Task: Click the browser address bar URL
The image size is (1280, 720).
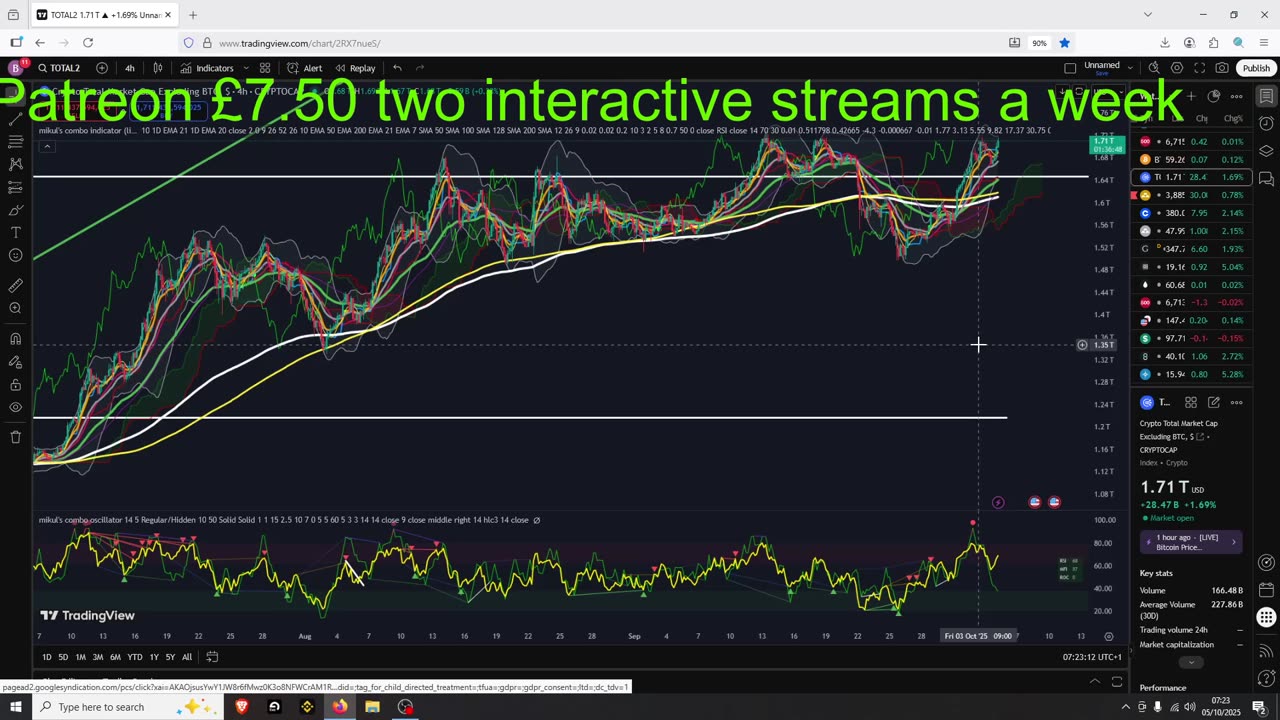Action: [x=300, y=43]
